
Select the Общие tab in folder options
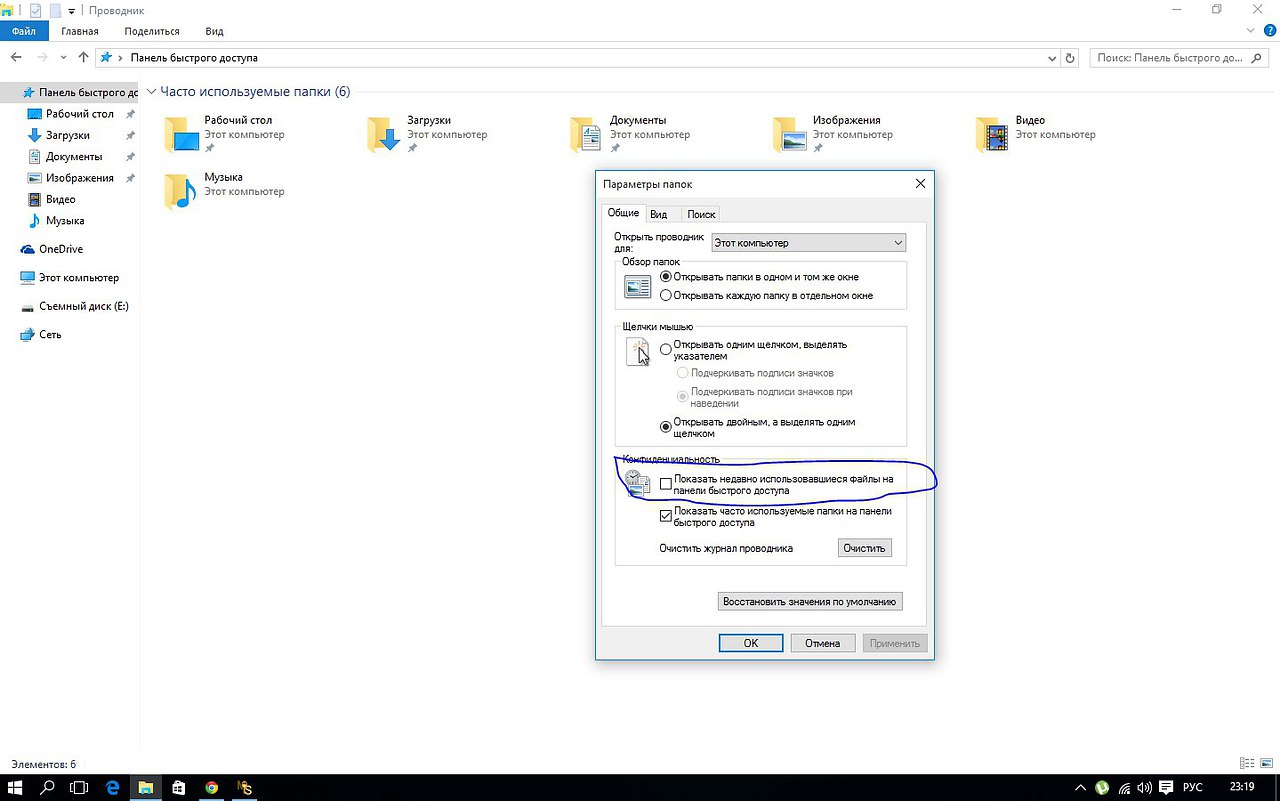(x=623, y=213)
